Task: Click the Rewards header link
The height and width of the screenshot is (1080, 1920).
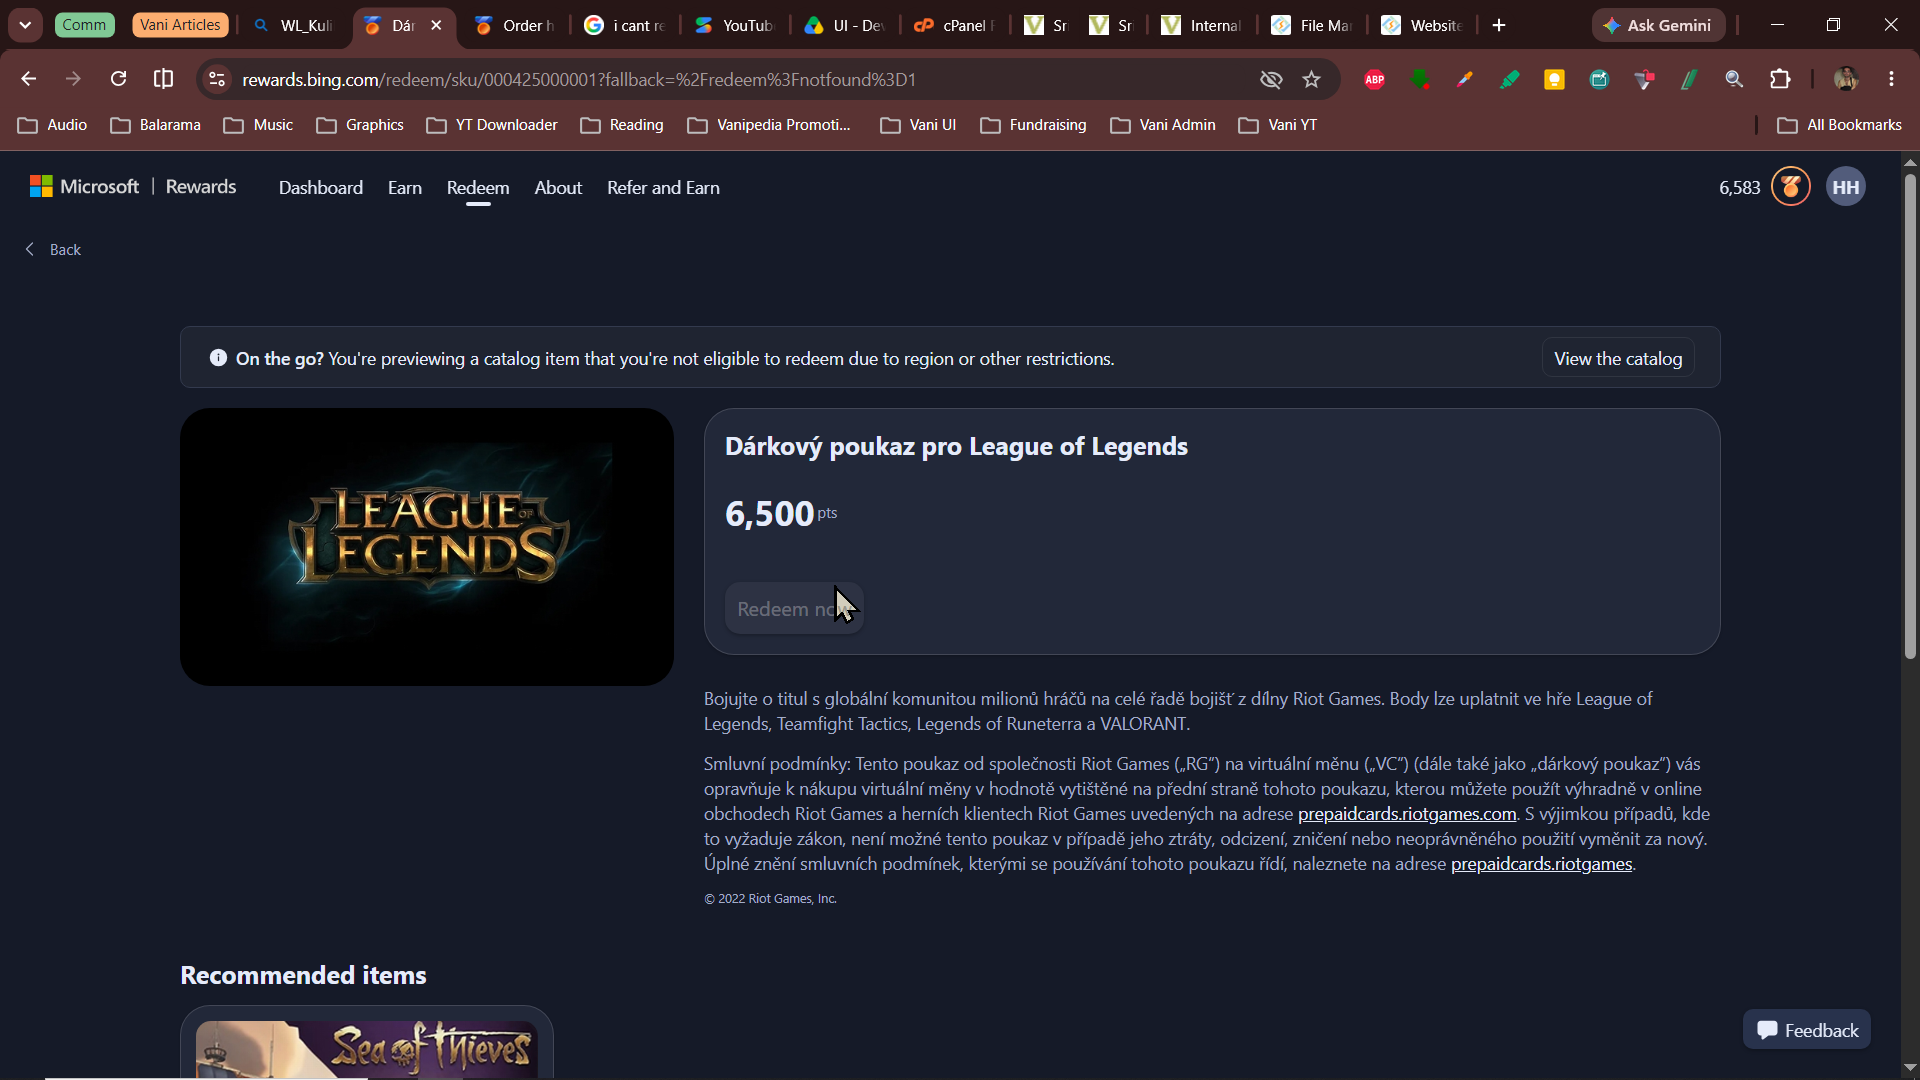Action: pos(201,187)
